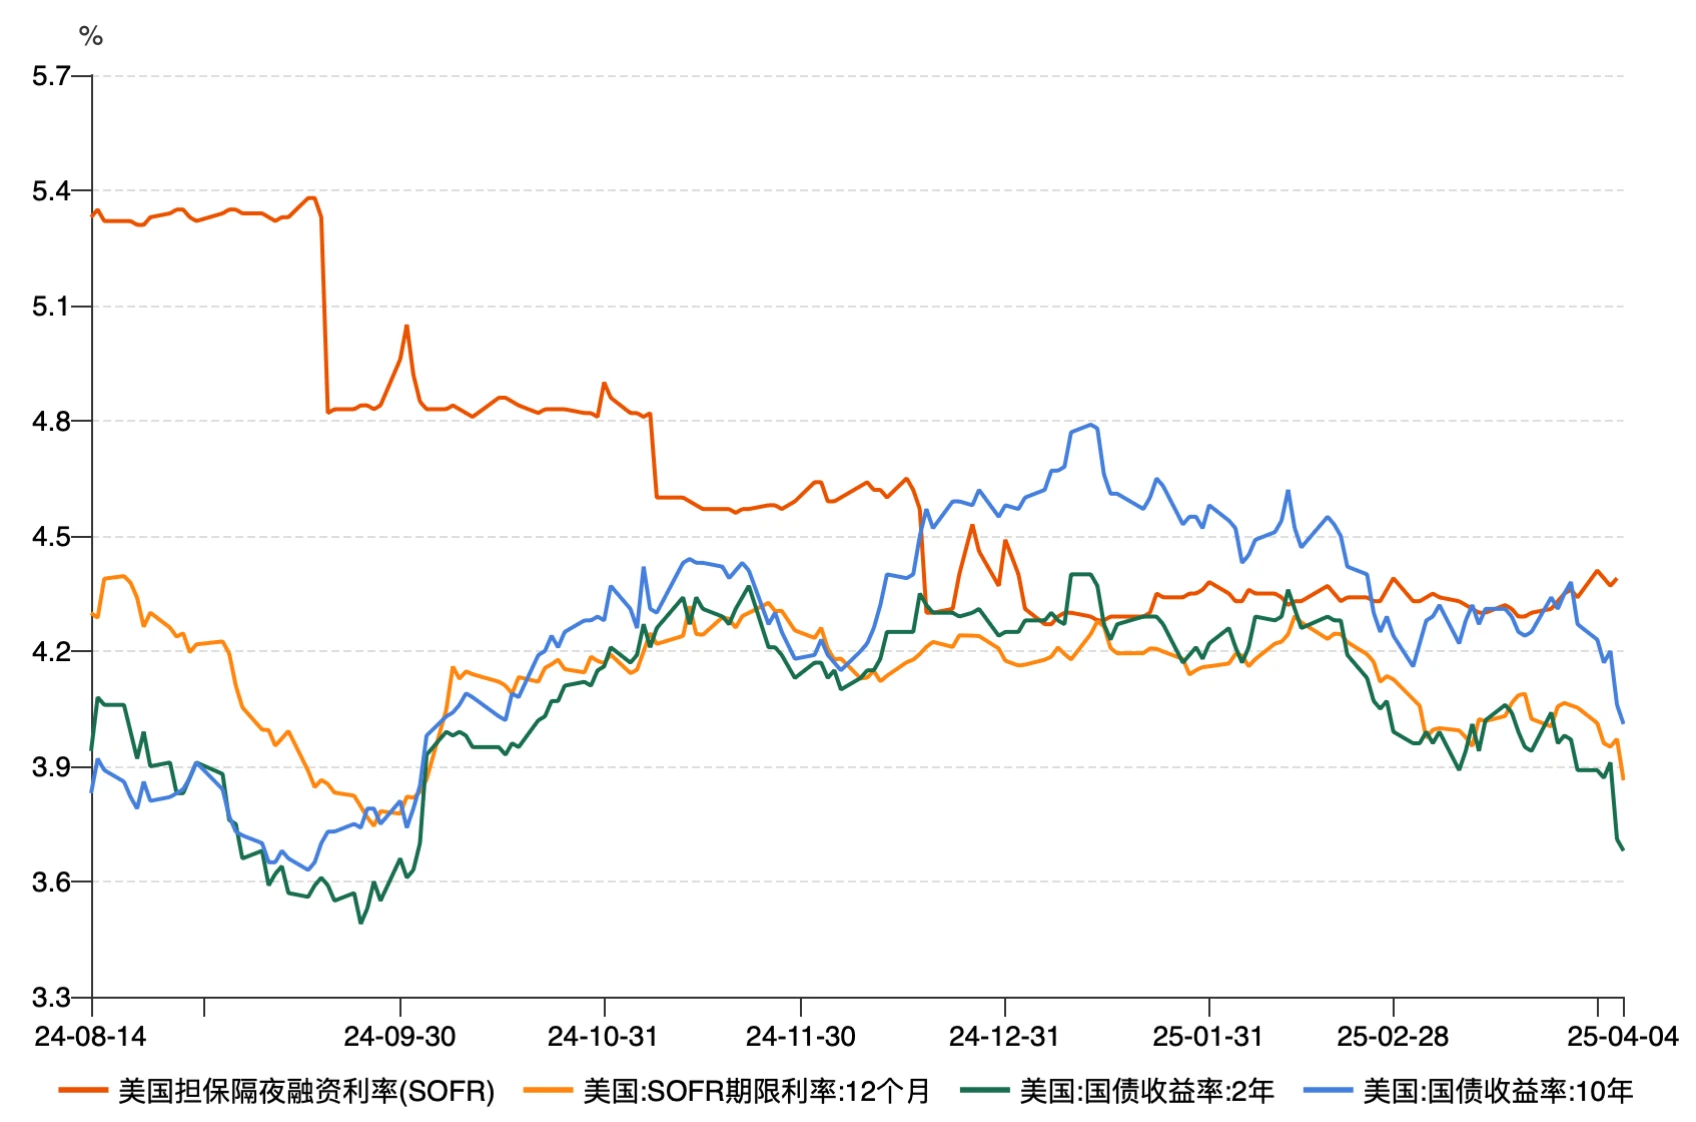The image size is (1696, 1122).
Task: Click the orange 12个月 legend line swatch
Action: (x=547, y=1091)
